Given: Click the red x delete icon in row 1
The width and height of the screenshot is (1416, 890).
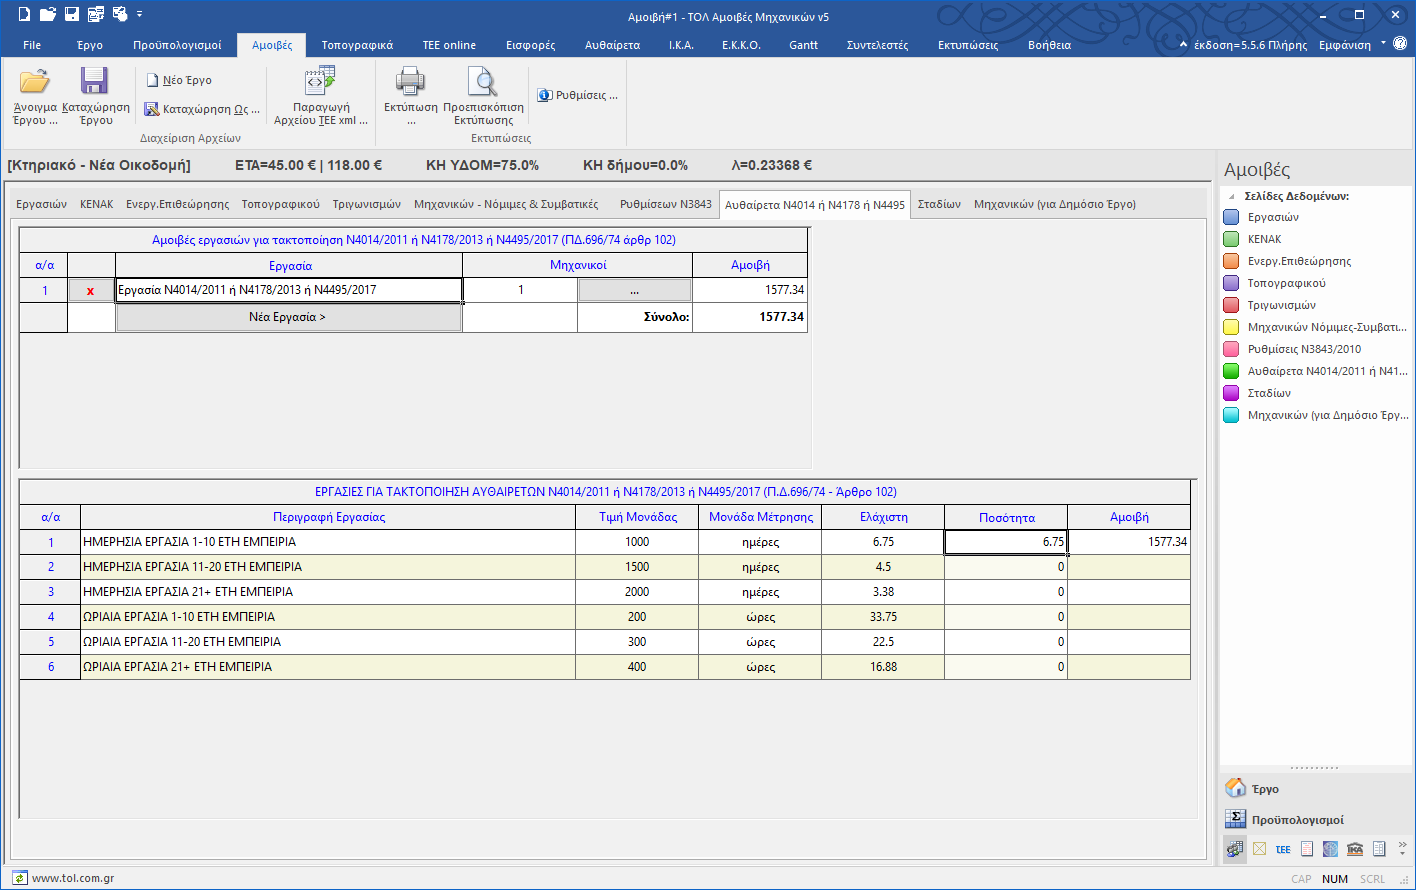Looking at the screenshot, I should pyautogui.click(x=91, y=291).
